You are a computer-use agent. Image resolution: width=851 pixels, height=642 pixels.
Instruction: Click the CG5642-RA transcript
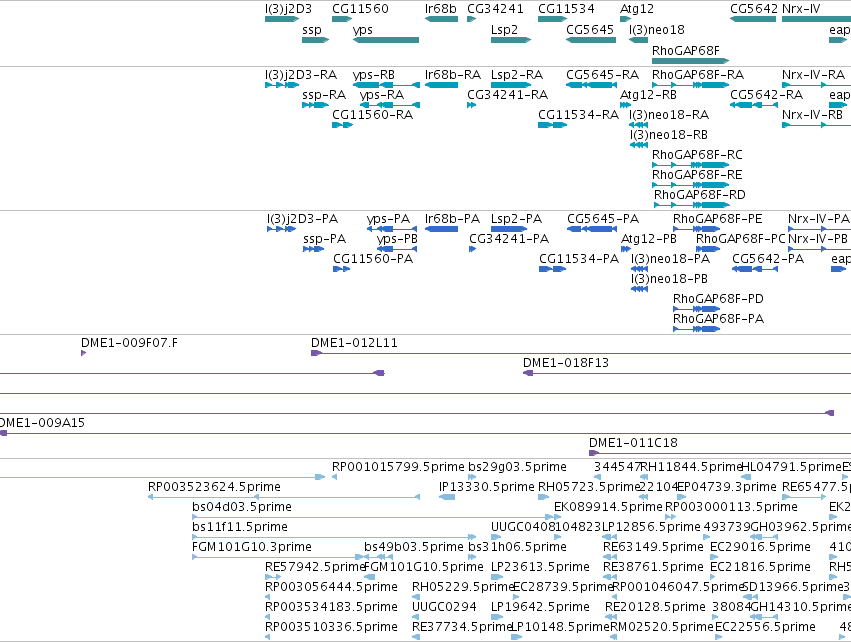754,105
